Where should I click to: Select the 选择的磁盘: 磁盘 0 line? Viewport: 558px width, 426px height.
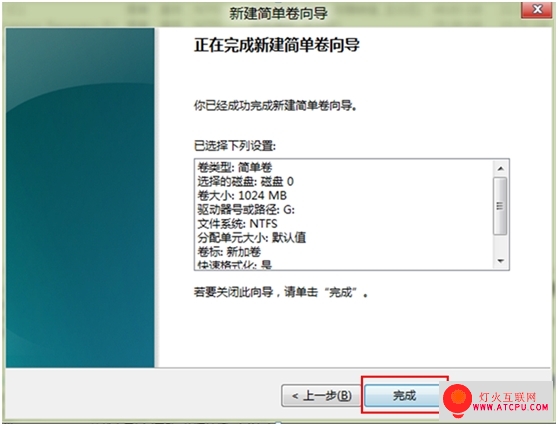pos(246,182)
